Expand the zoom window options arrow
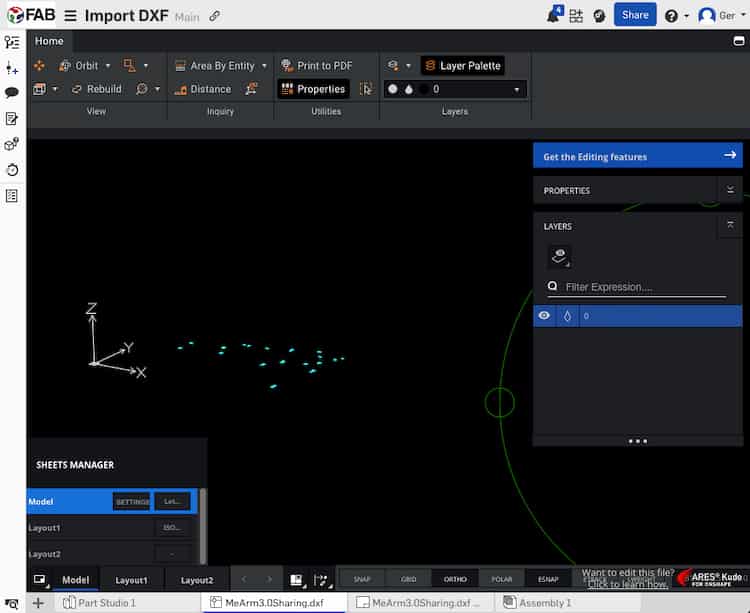The image size is (750, 613). 146,66
